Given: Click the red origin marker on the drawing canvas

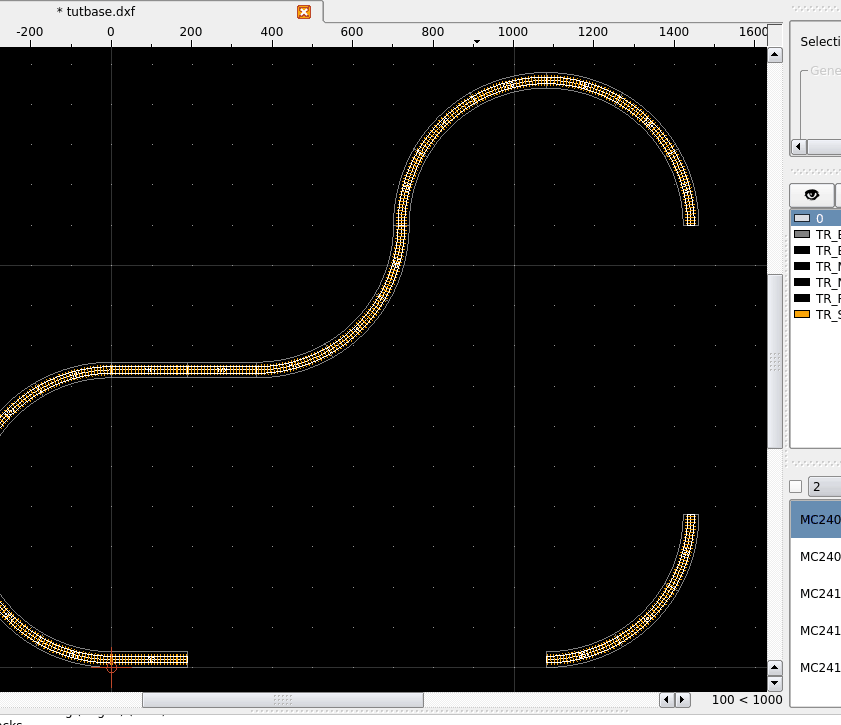Looking at the screenshot, I should (x=111, y=665).
